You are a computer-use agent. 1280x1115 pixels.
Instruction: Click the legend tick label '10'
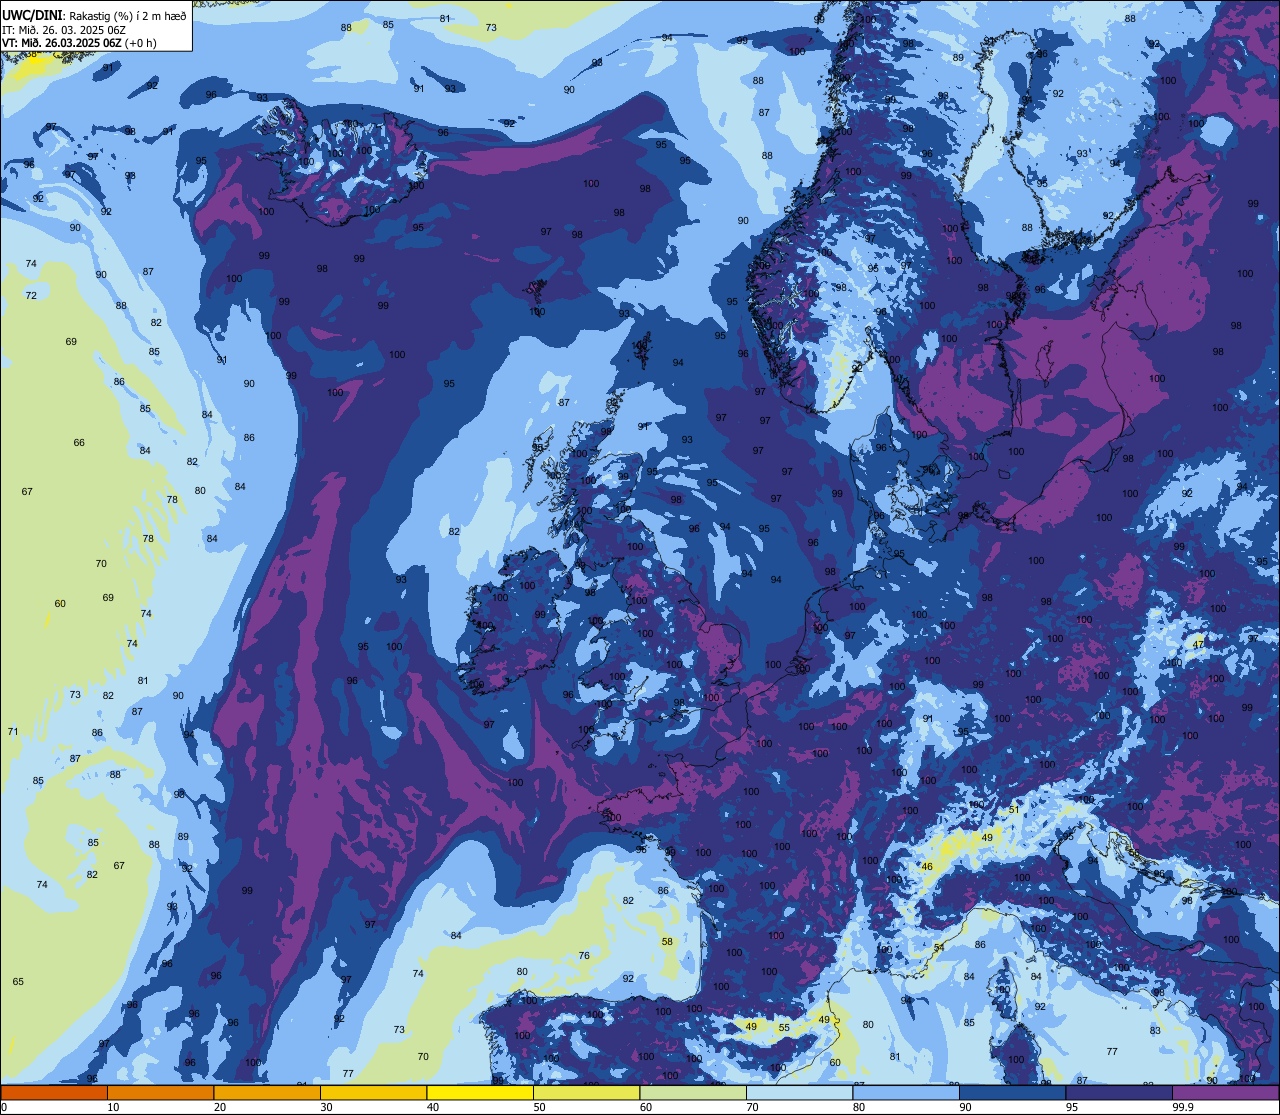113,1107
